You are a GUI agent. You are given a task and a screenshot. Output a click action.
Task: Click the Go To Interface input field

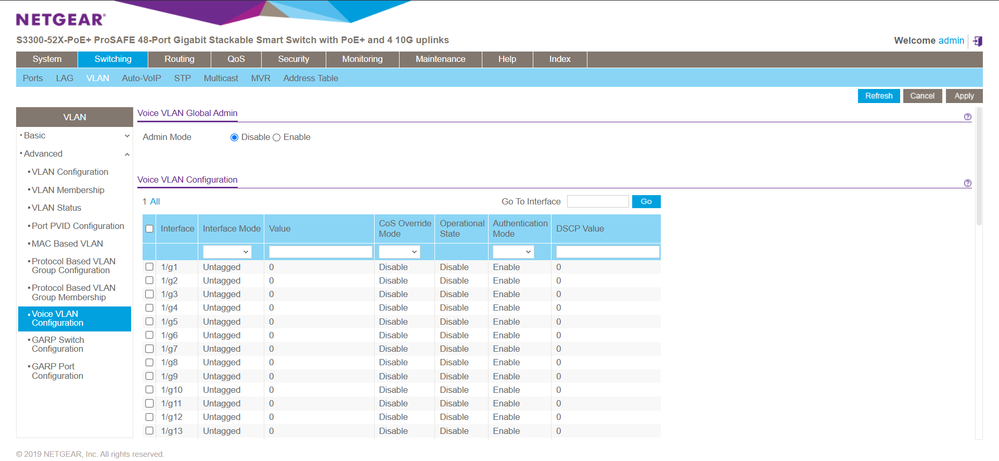(598, 201)
